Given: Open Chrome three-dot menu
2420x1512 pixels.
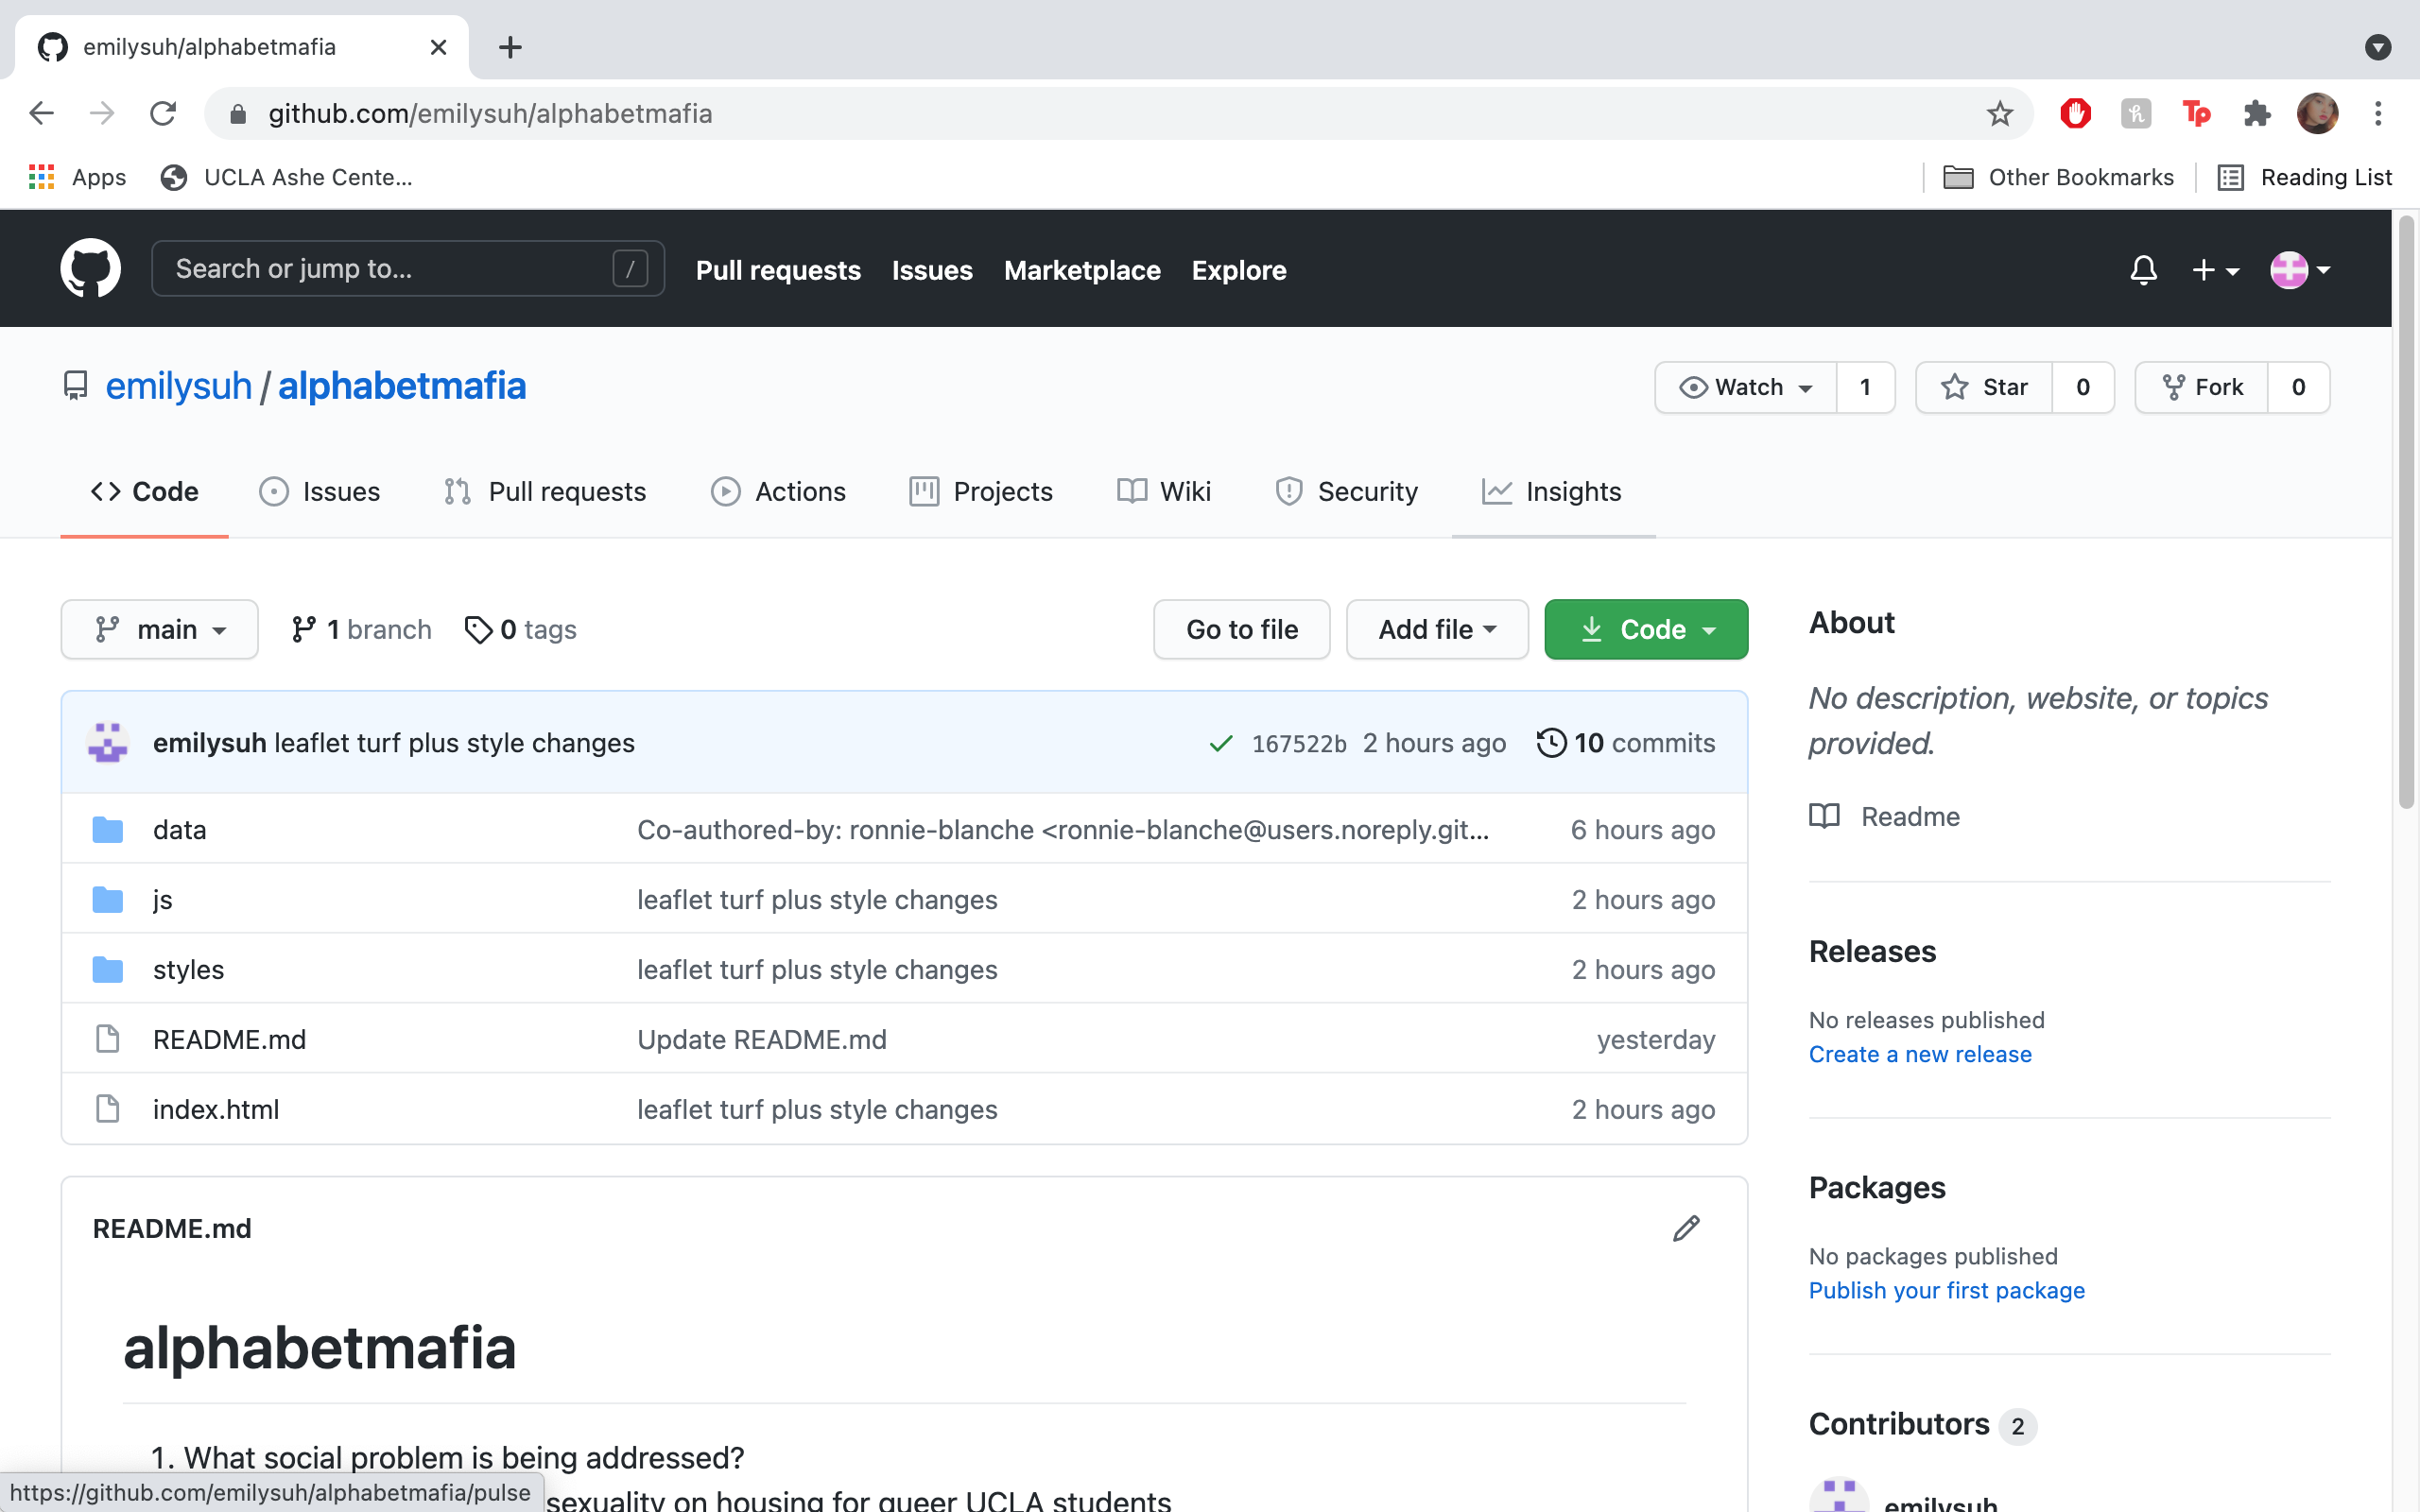Looking at the screenshot, I should (2378, 114).
